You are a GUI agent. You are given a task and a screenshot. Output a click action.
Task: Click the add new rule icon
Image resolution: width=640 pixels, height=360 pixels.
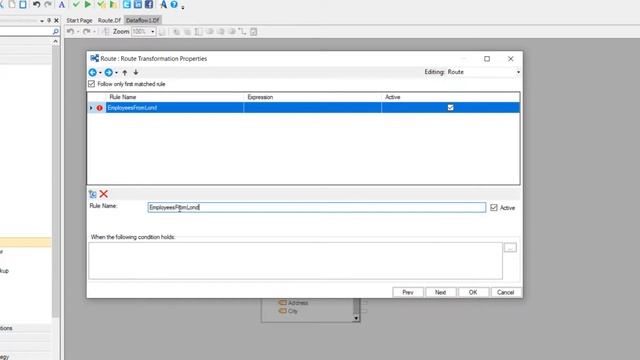pos(93,194)
